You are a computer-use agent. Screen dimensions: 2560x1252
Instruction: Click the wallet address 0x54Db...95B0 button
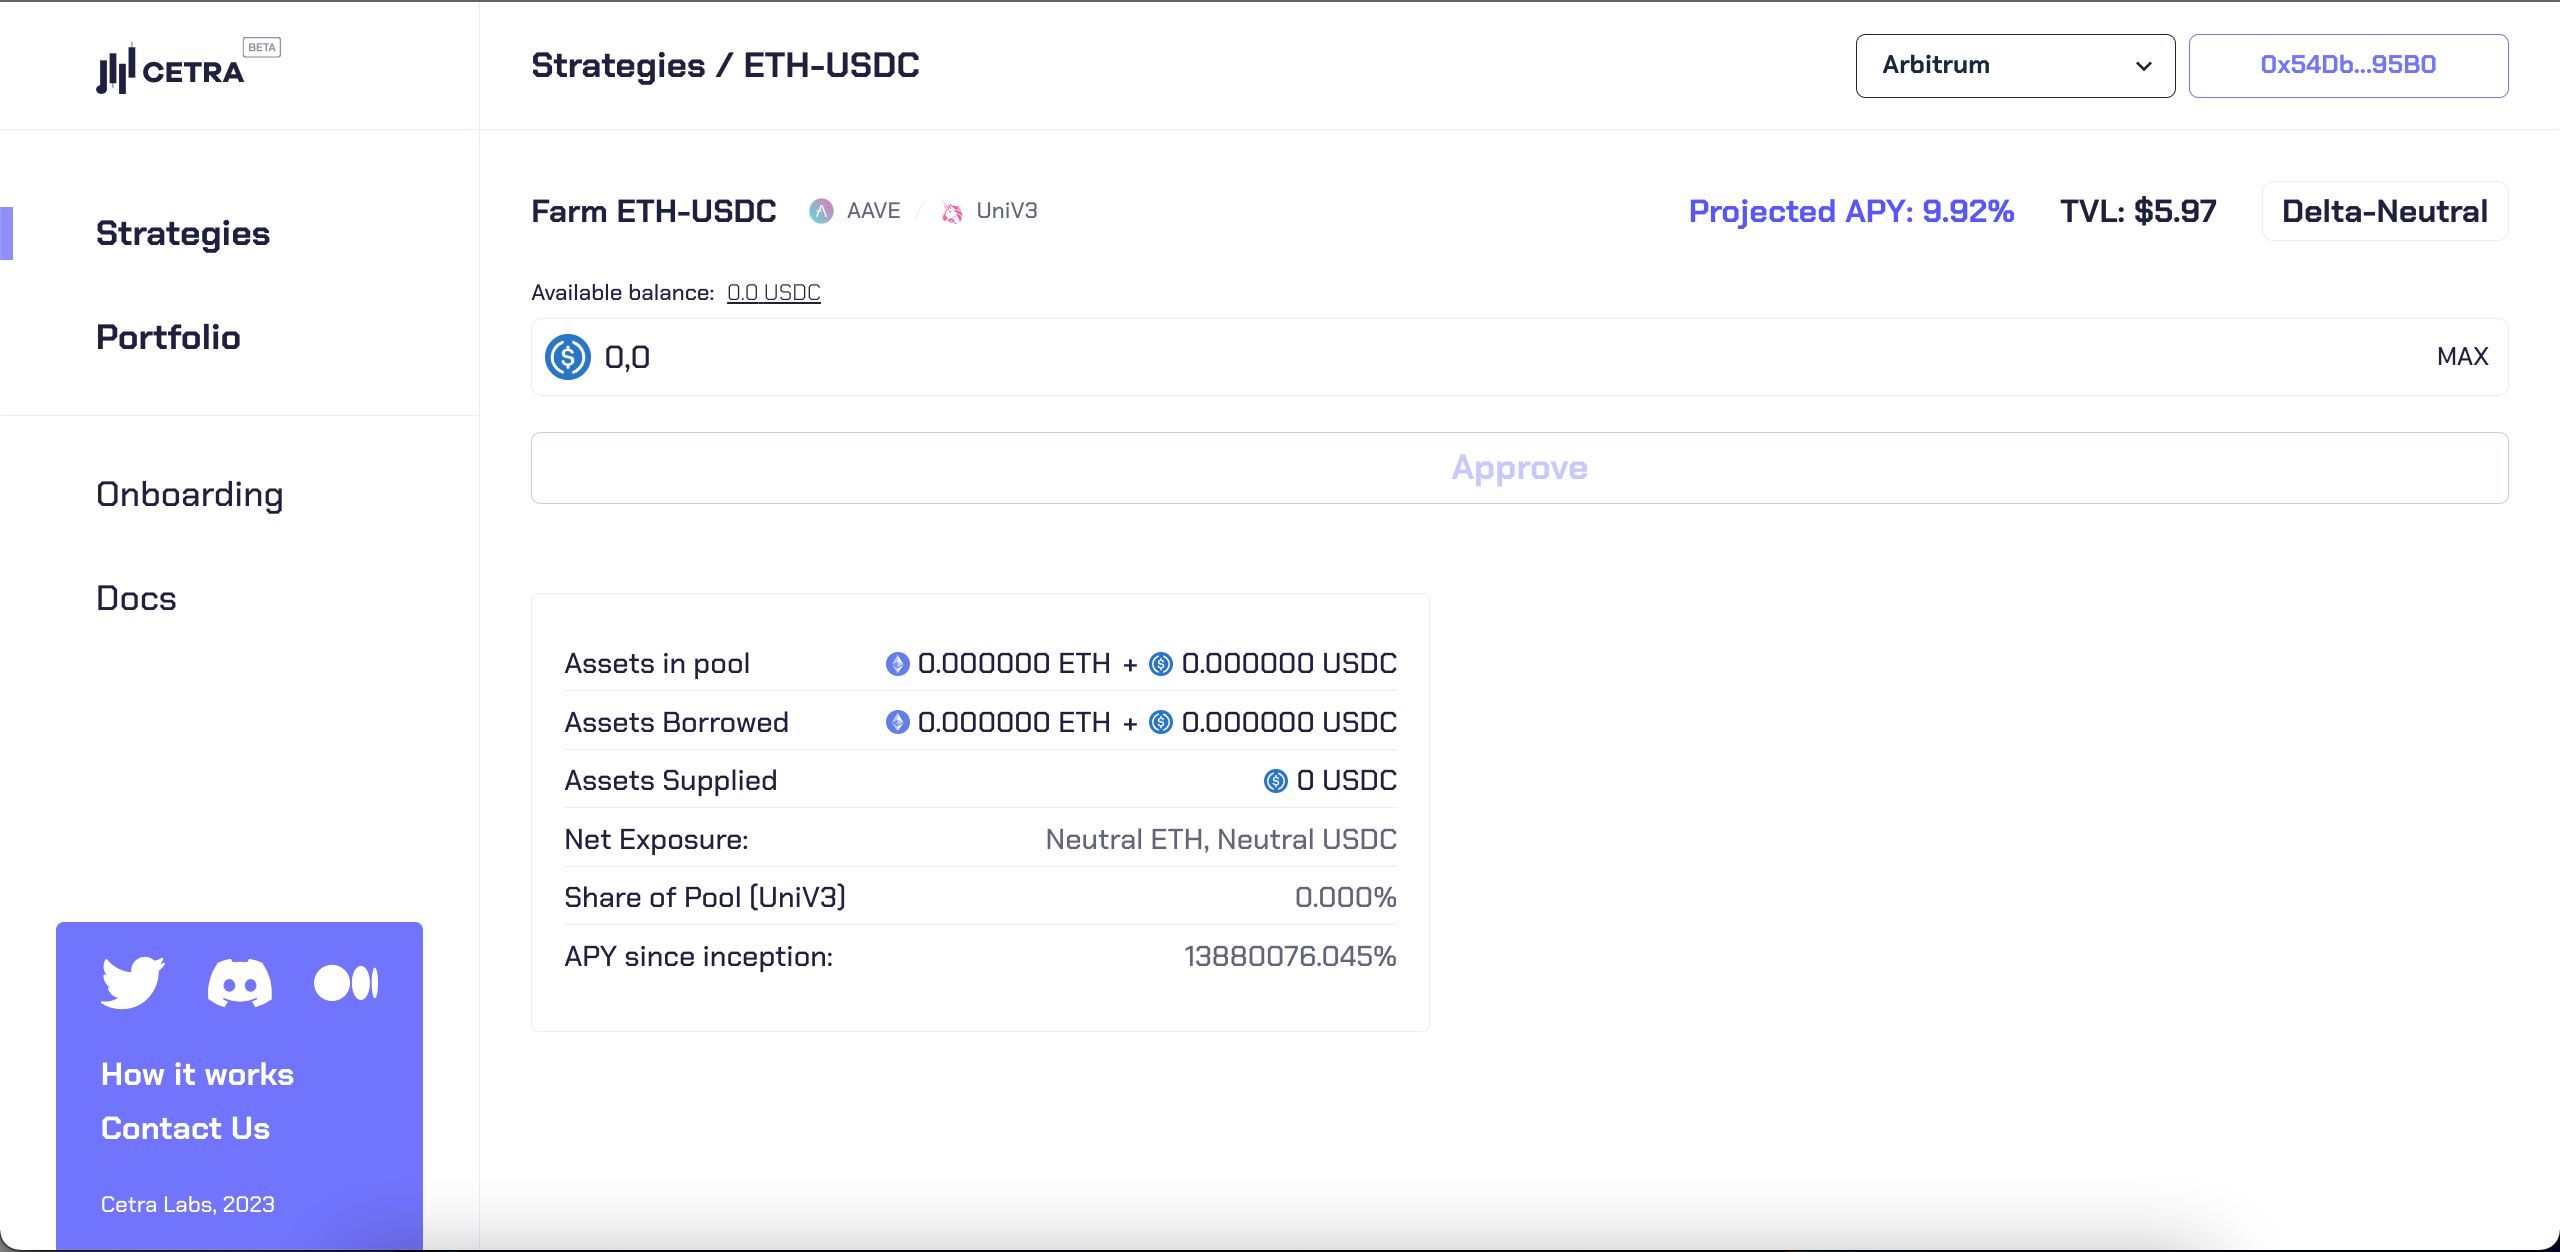click(2348, 66)
